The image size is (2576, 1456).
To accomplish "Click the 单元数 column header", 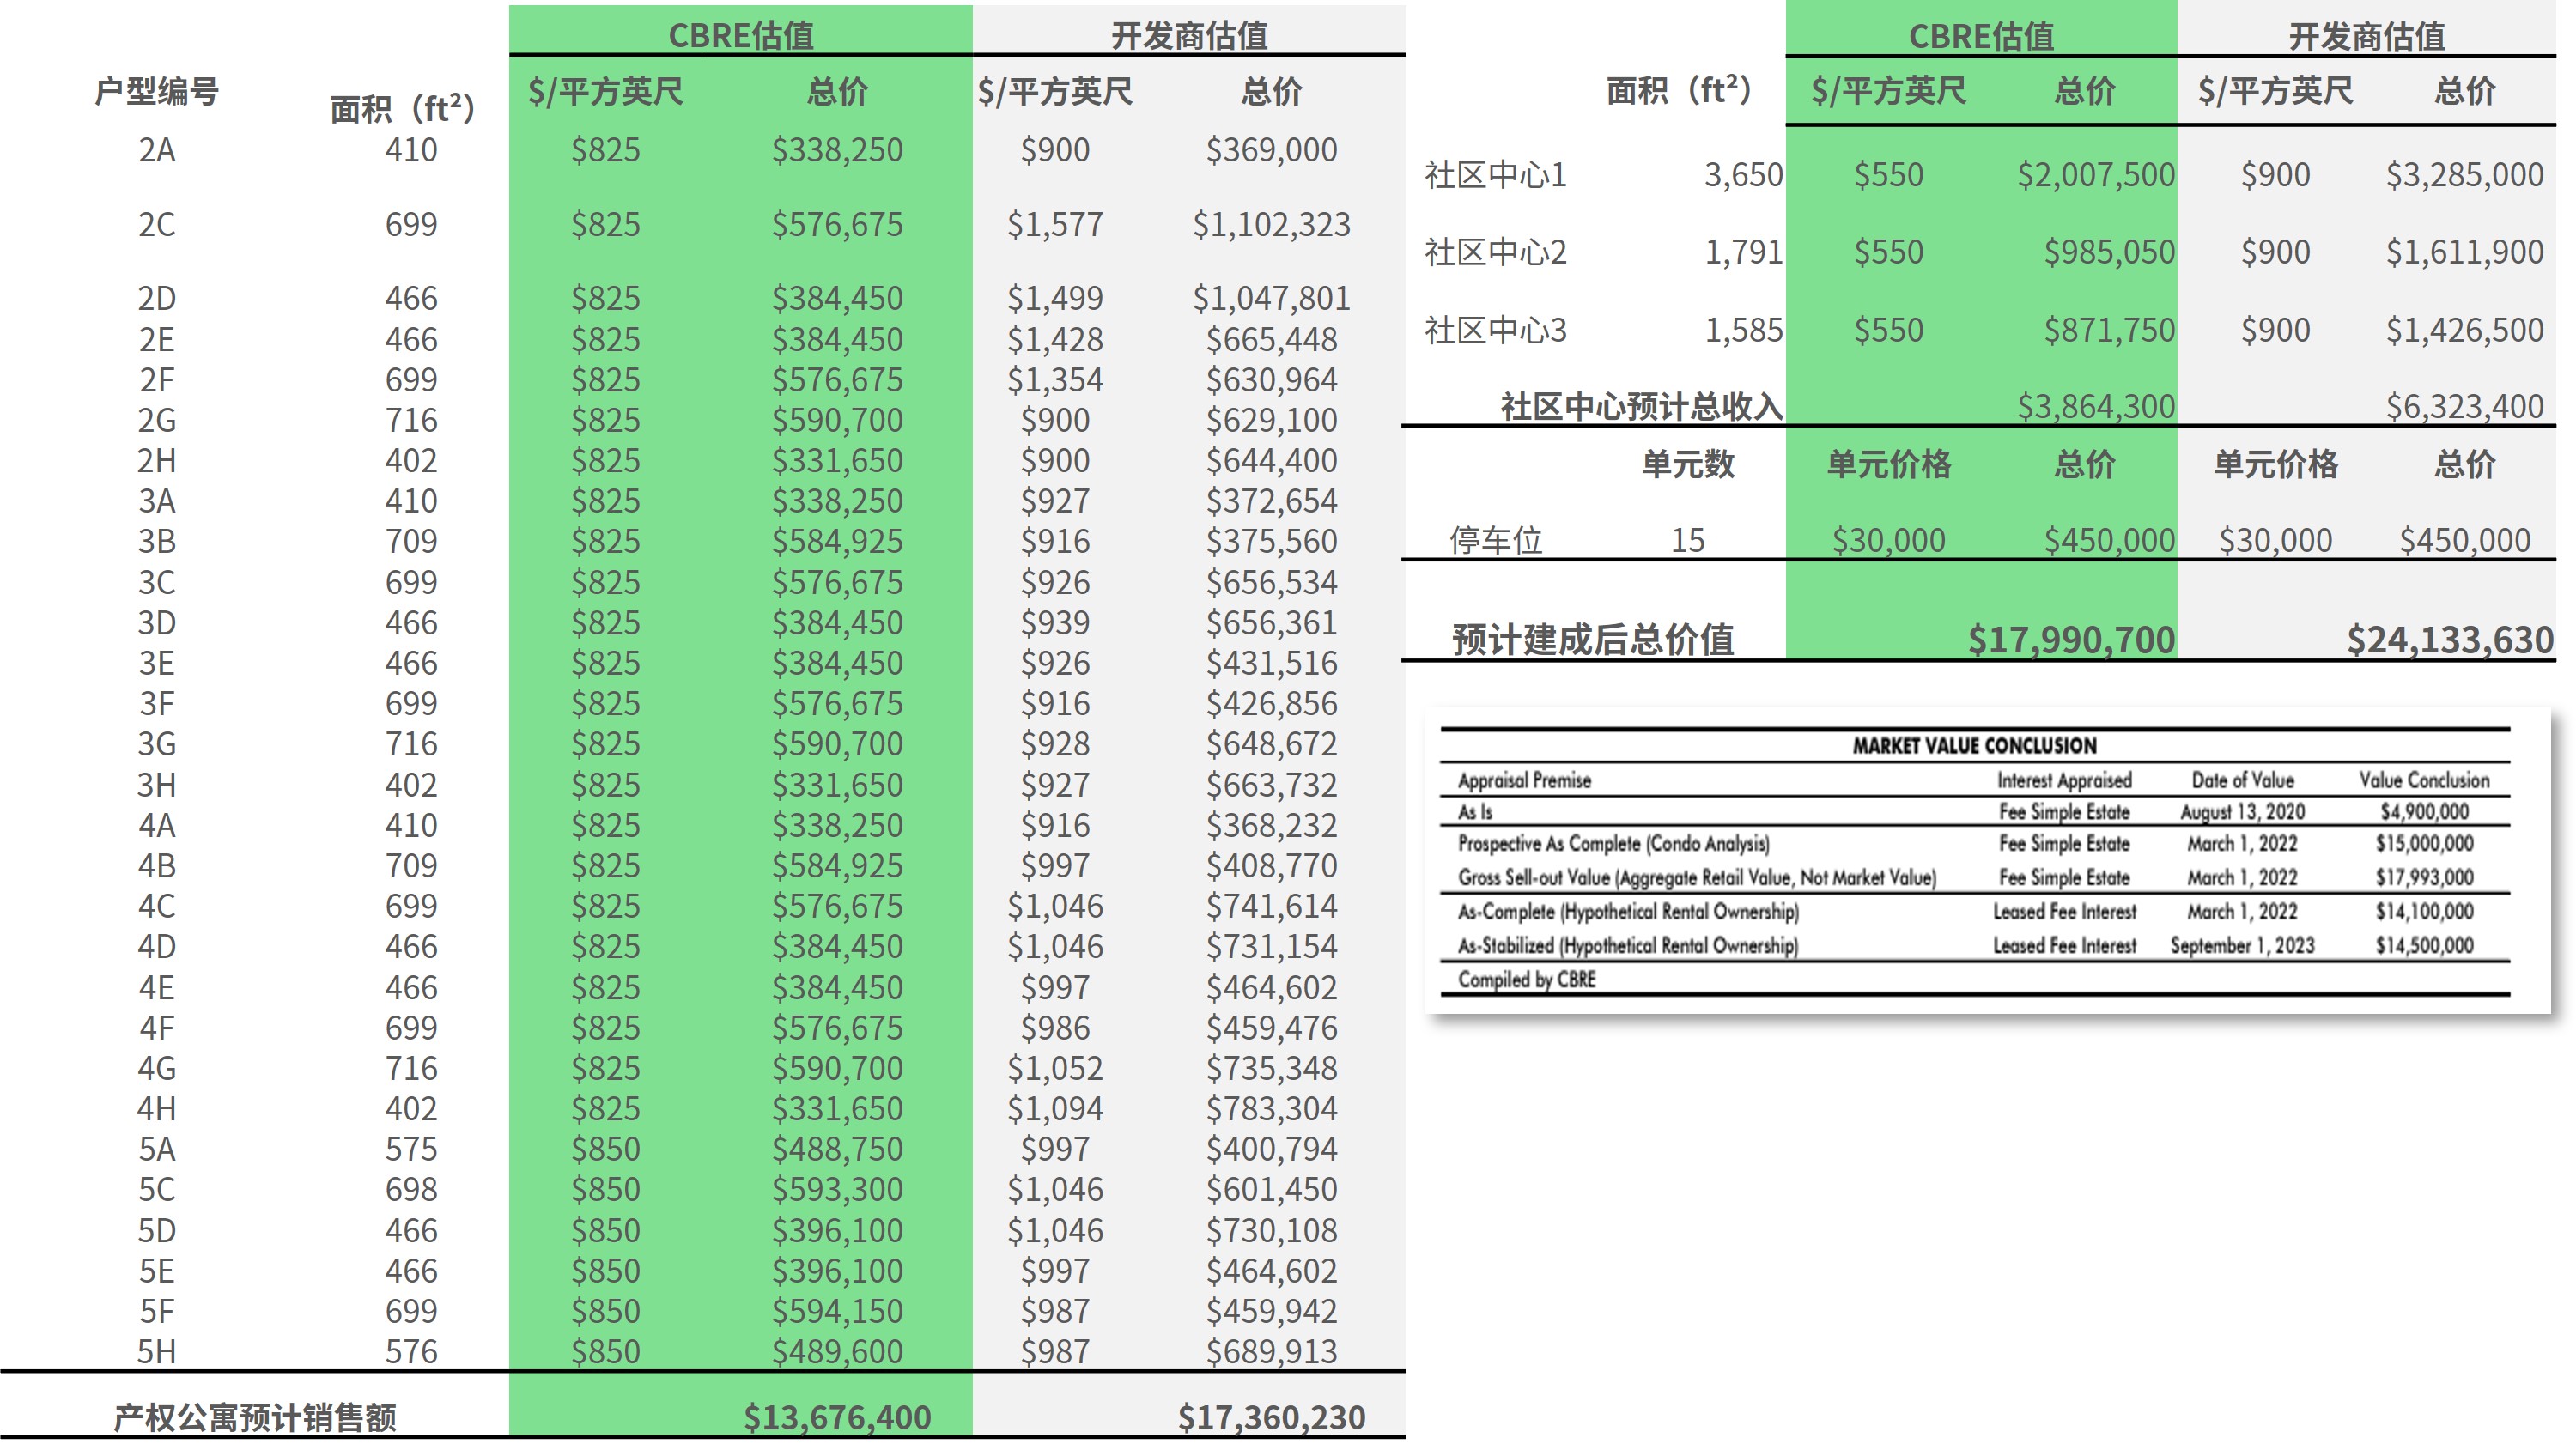I will tap(1687, 464).
